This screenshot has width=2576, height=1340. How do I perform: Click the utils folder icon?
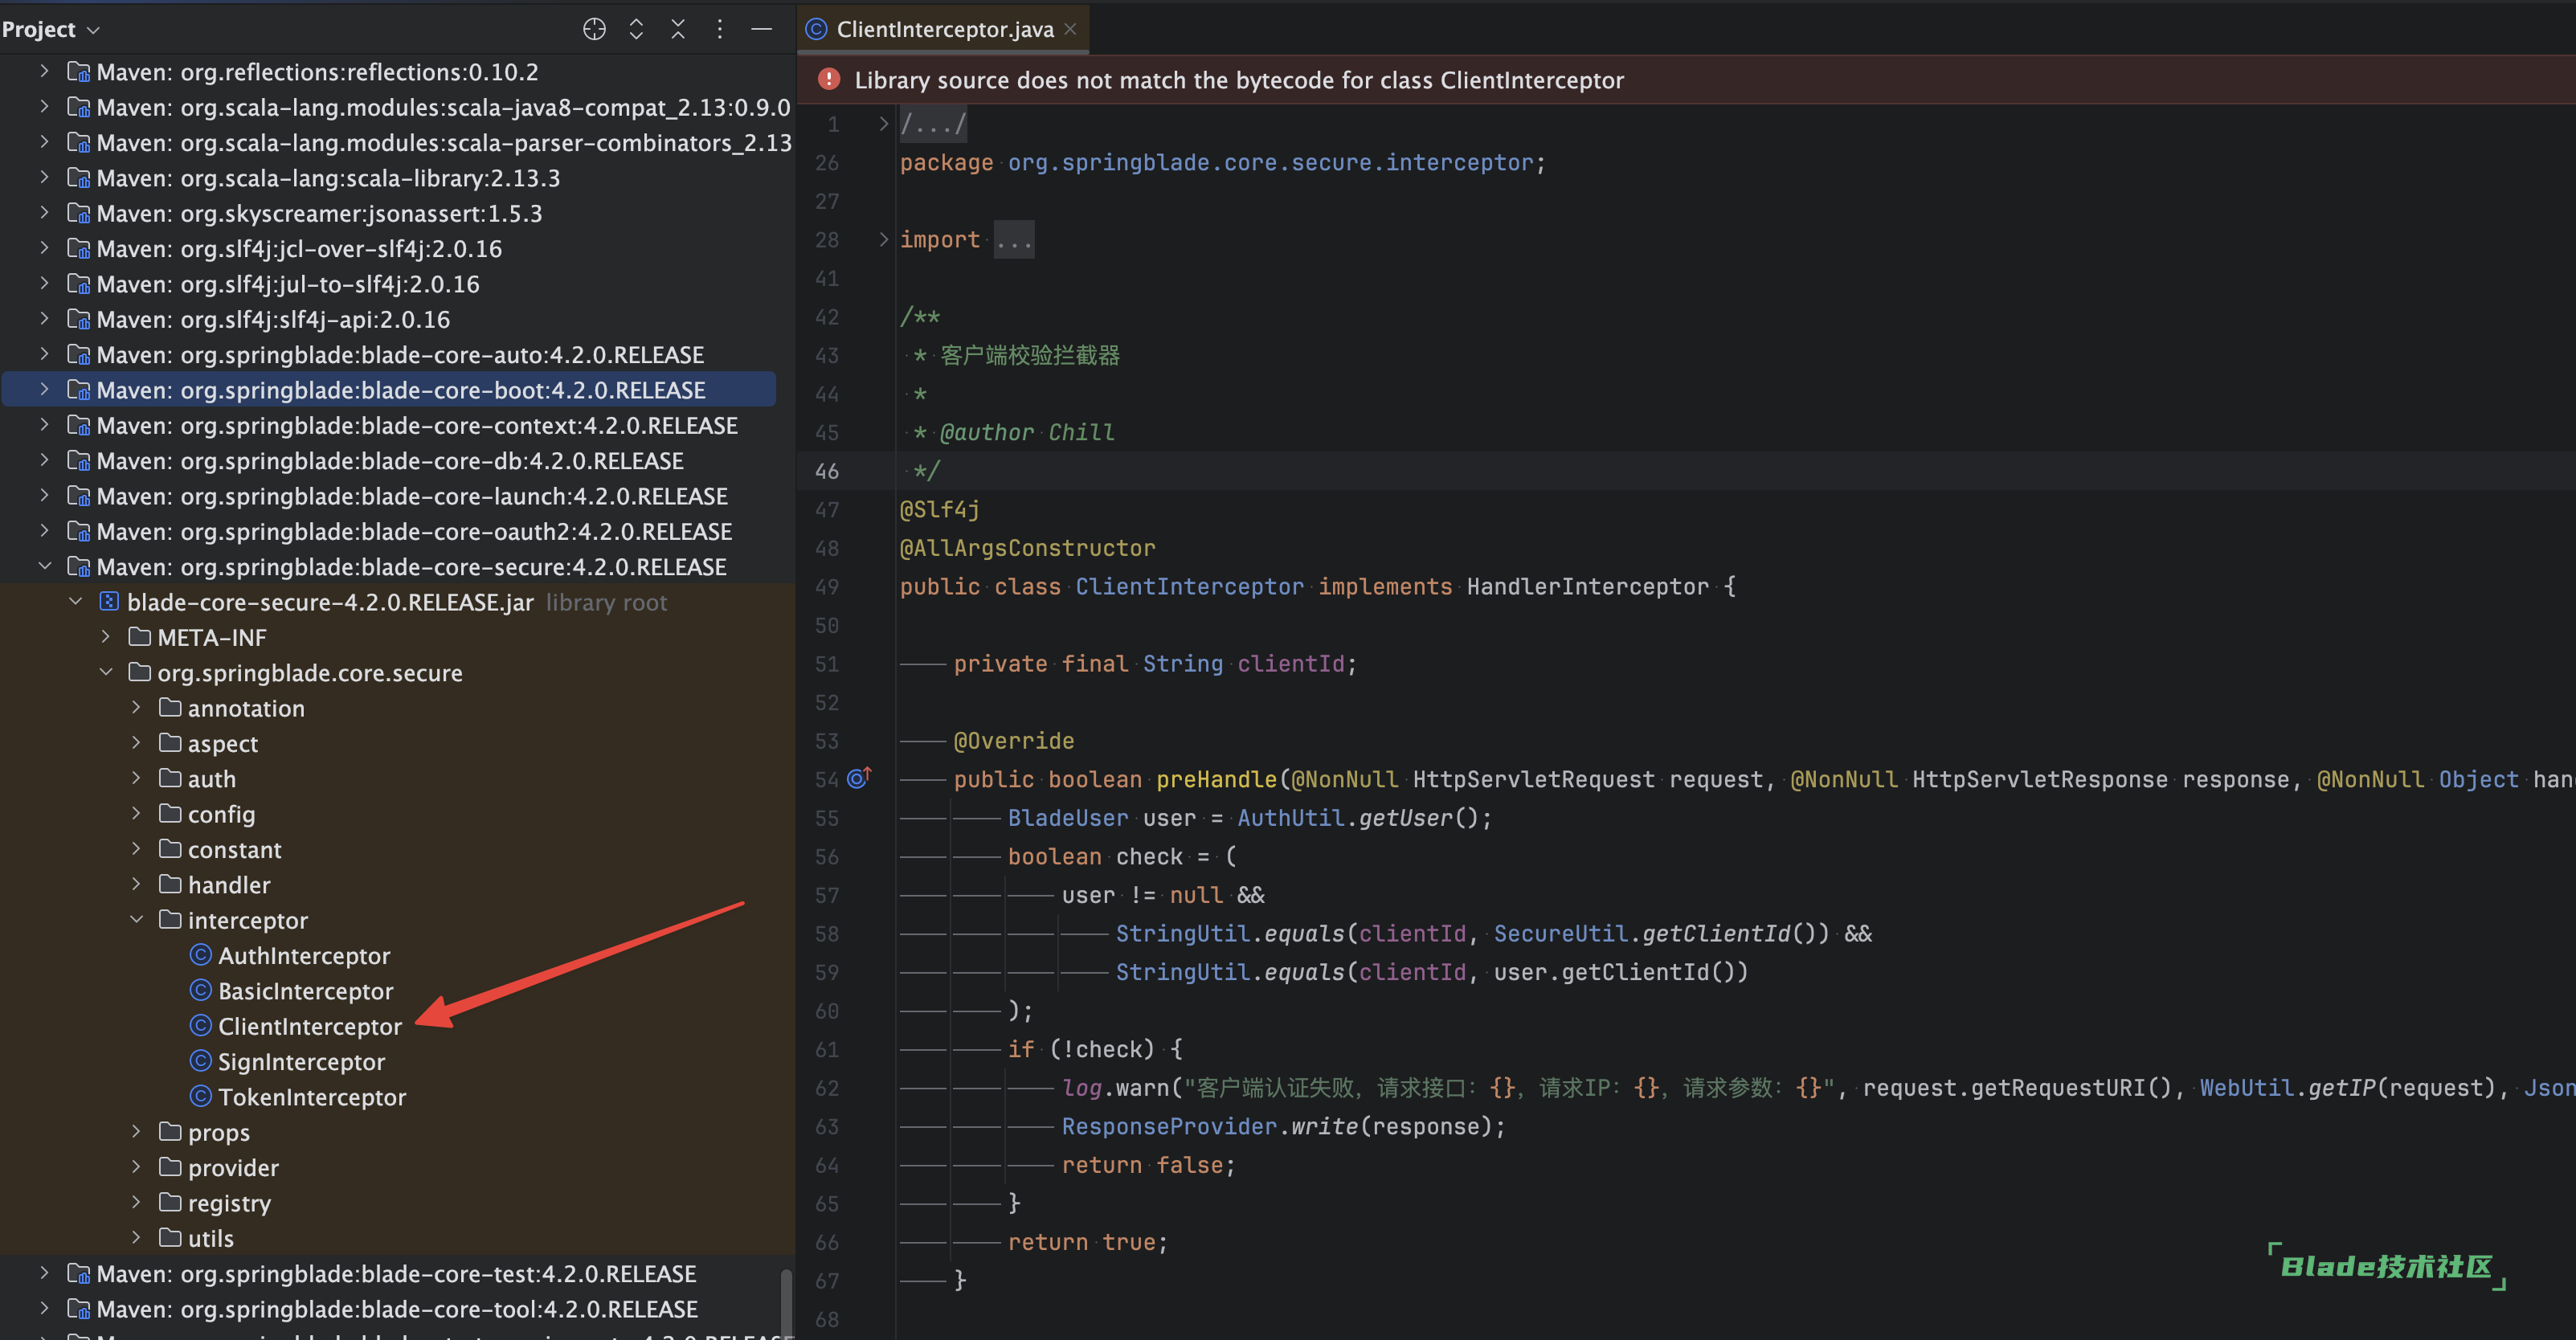click(170, 1237)
